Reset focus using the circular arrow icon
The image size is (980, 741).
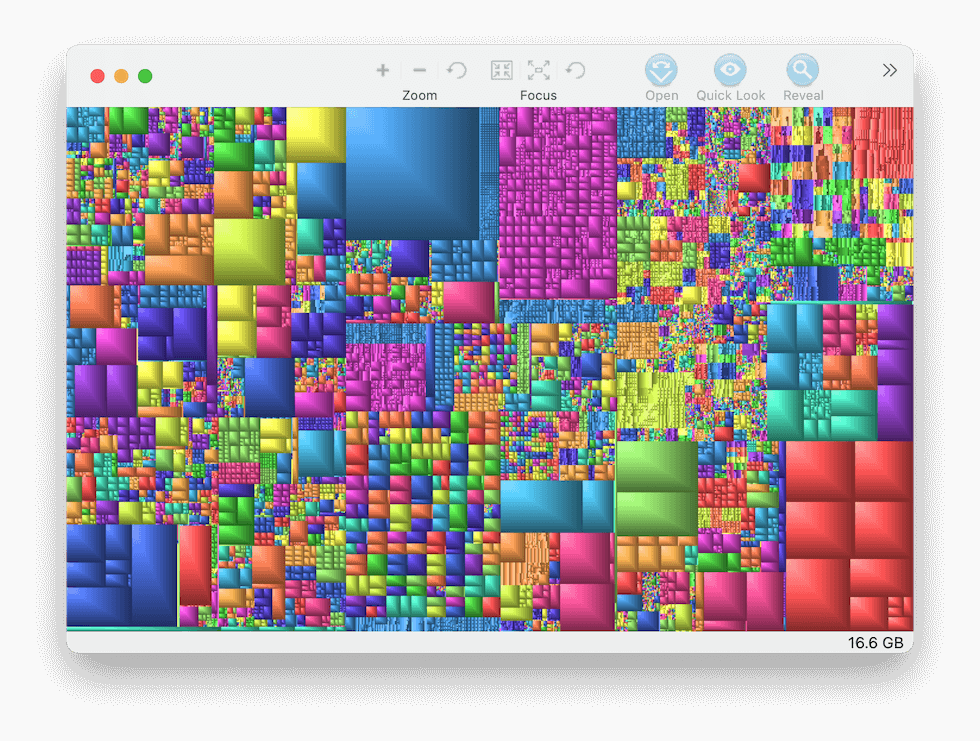click(576, 70)
